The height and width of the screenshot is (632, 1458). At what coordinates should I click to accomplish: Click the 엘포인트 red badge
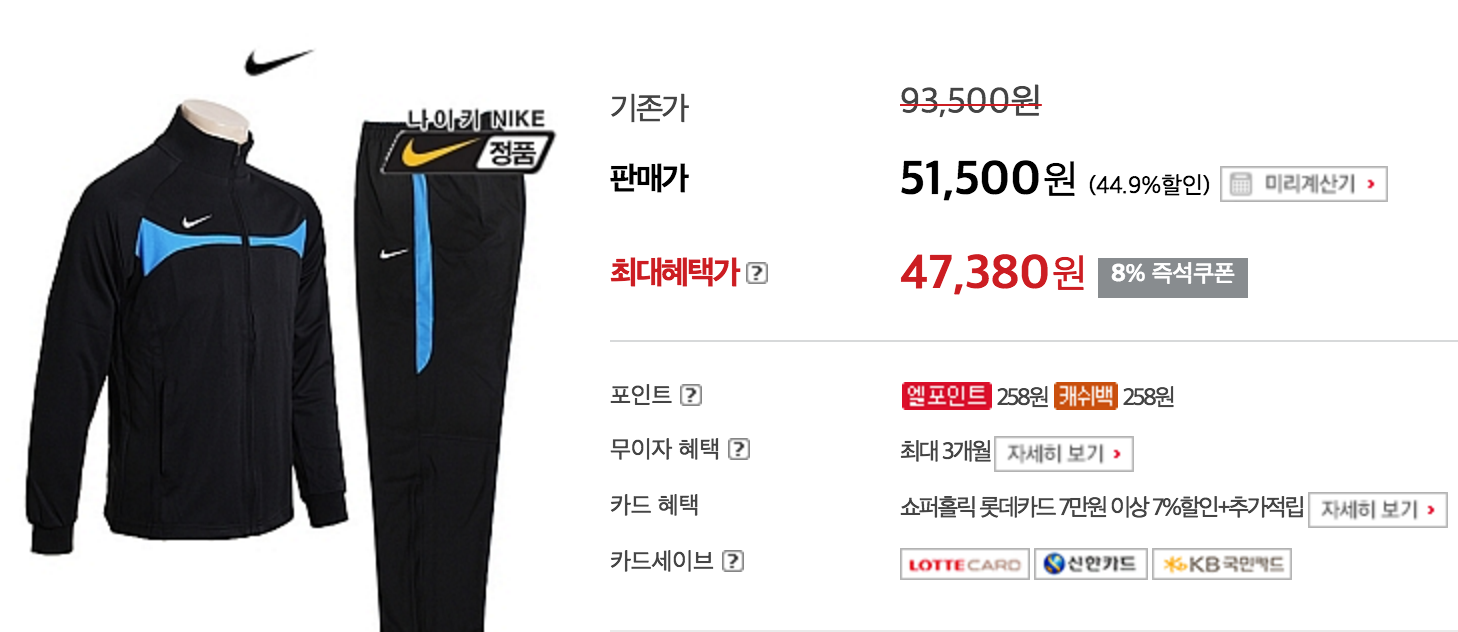[x=946, y=396]
